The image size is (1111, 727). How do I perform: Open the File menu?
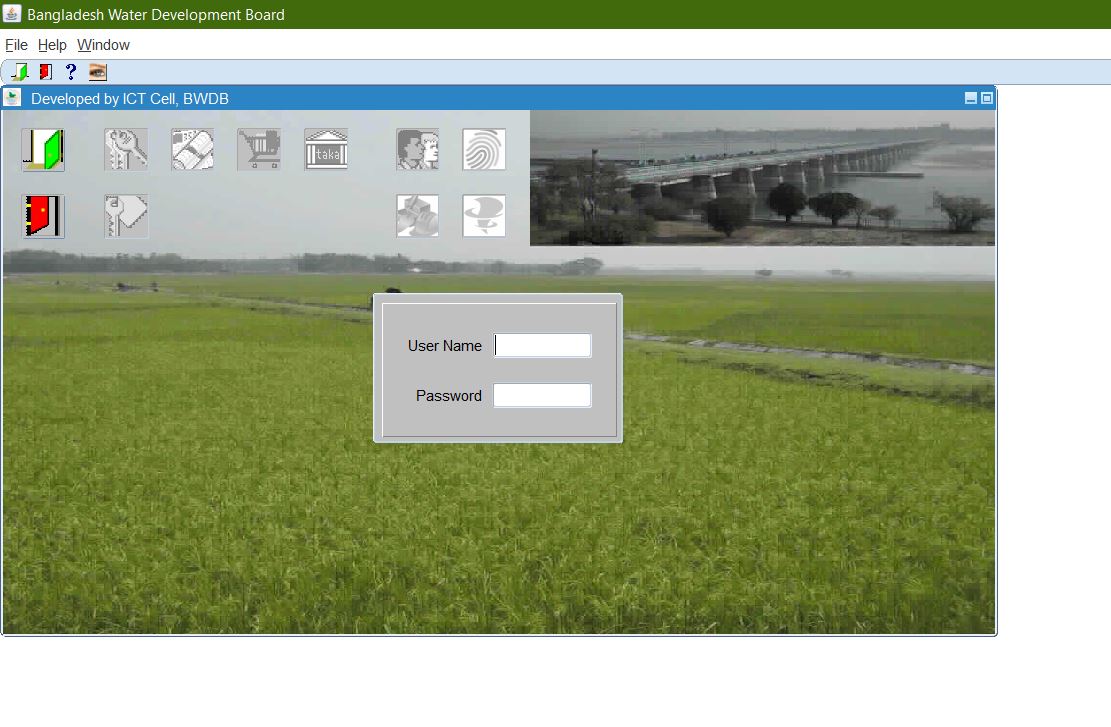point(16,45)
